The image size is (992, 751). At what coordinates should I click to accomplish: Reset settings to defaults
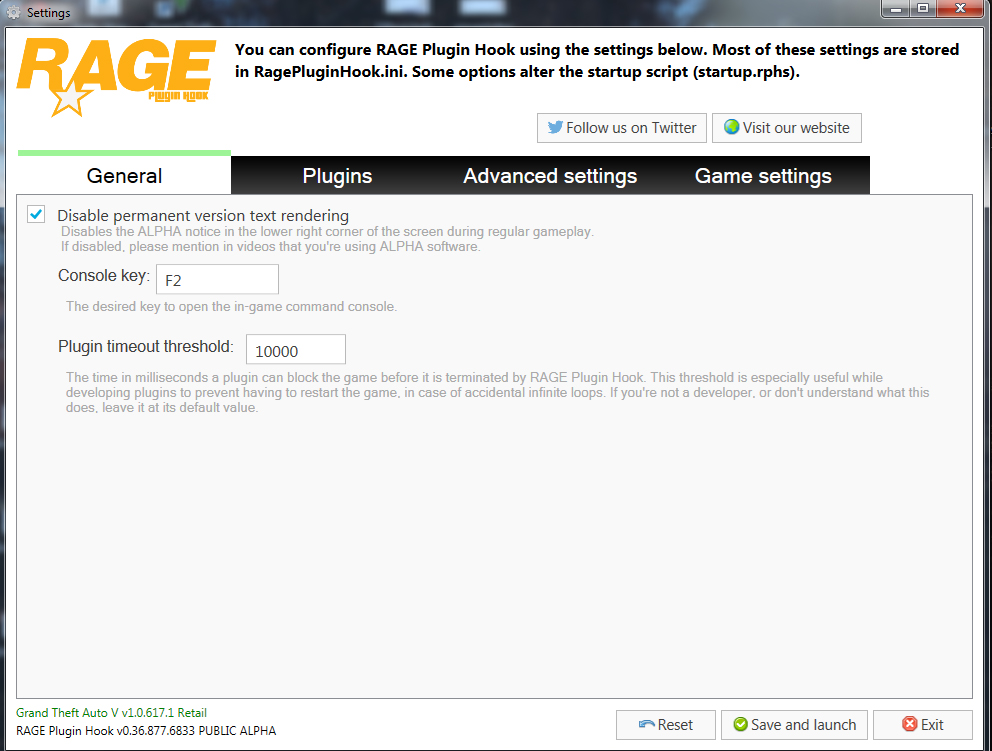(x=666, y=724)
